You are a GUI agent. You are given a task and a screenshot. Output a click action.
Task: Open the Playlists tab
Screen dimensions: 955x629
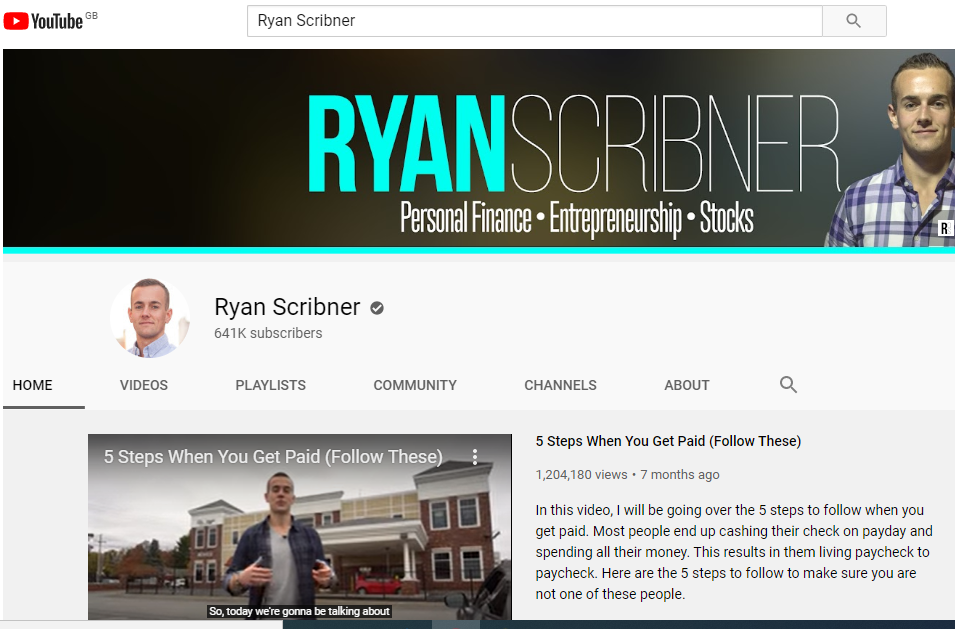pos(270,385)
